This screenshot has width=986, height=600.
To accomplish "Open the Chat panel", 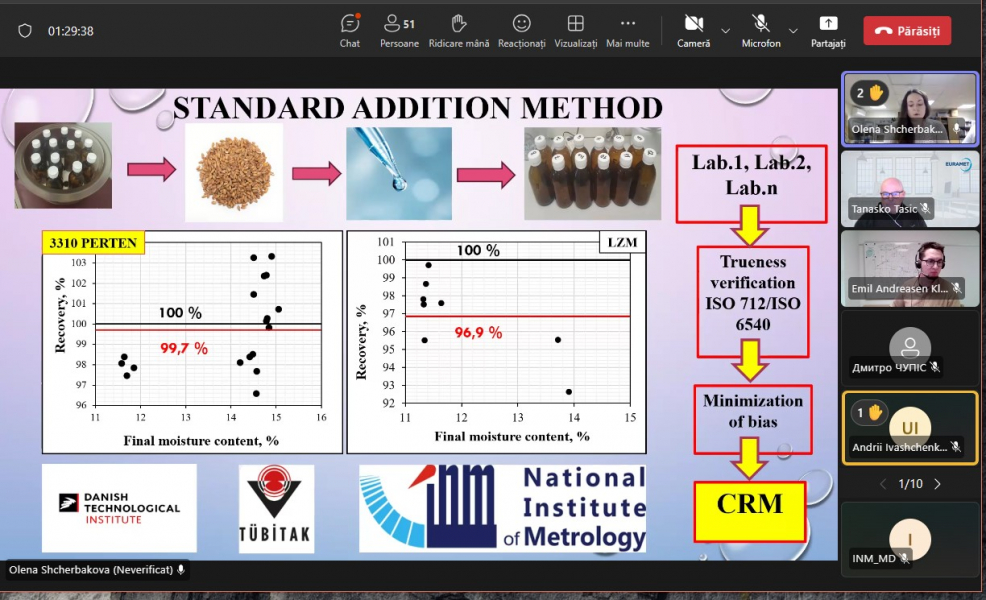I will (350, 30).
